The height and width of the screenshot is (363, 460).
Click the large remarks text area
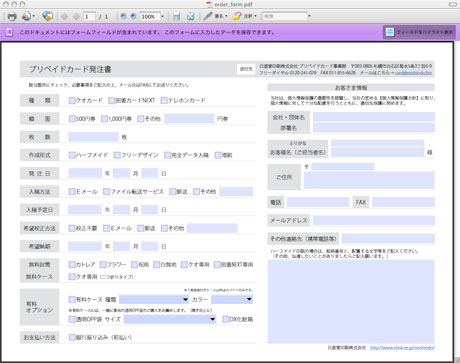tap(351, 301)
